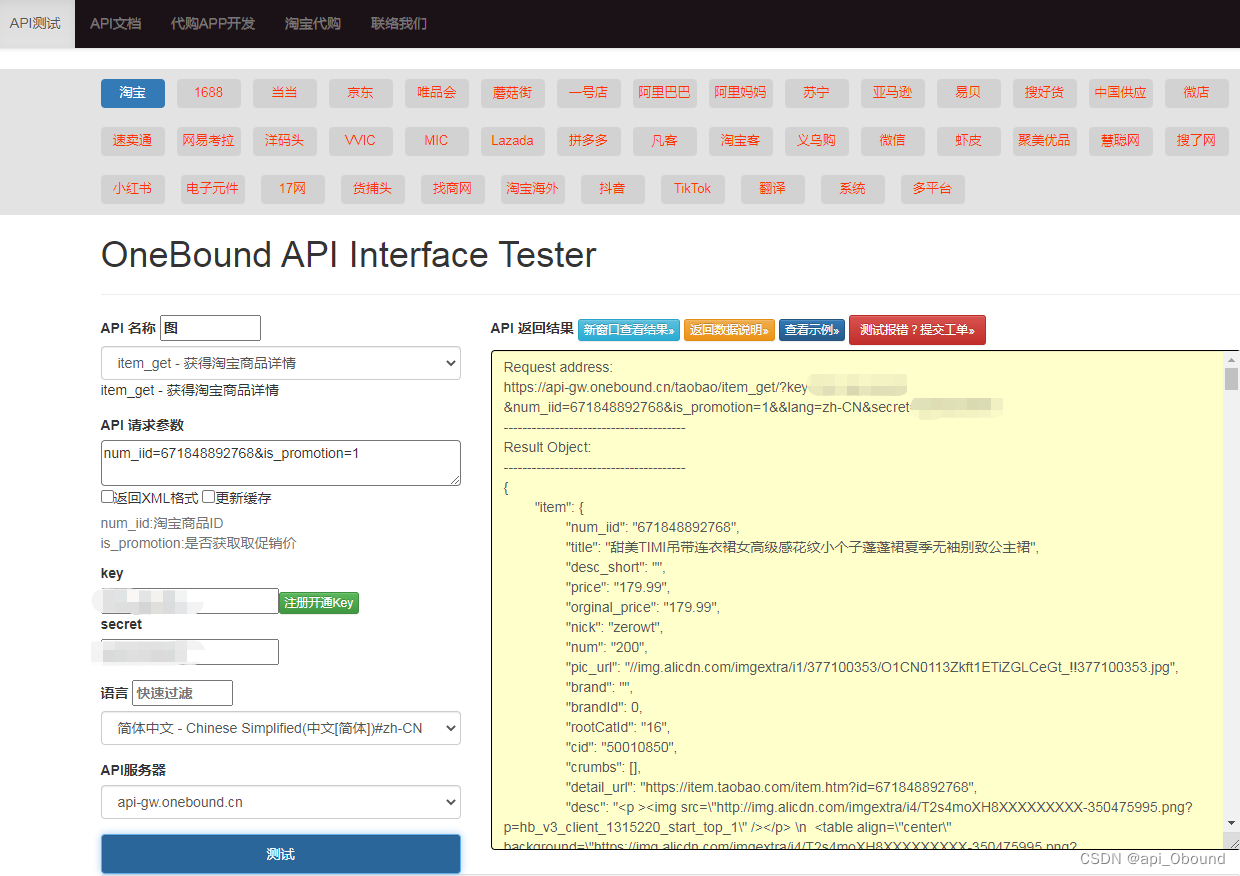The height and width of the screenshot is (876, 1240).
Task: Select the 小红书 platform button
Action: click(133, 189)
